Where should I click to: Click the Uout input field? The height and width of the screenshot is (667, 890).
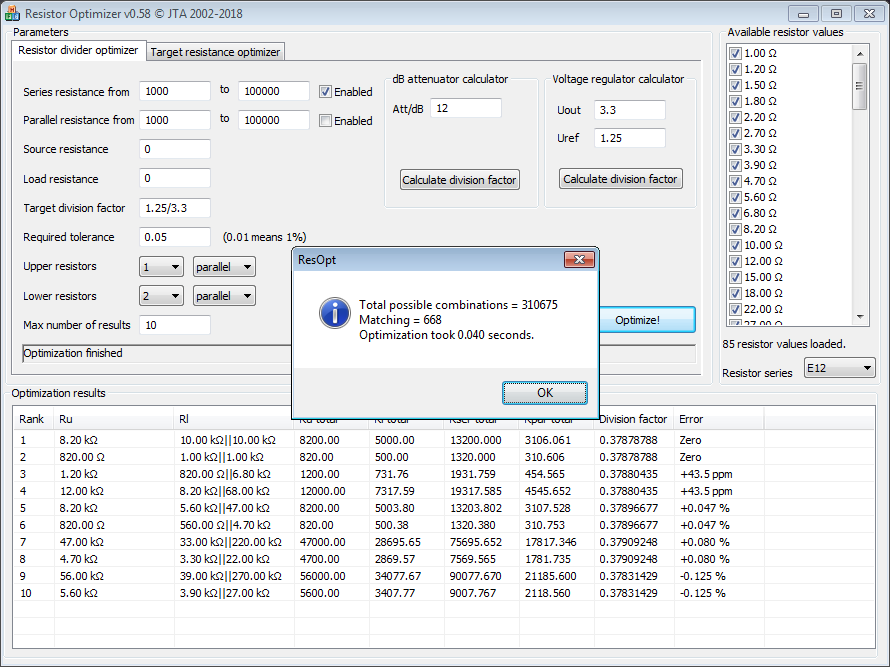pos(630,110)
